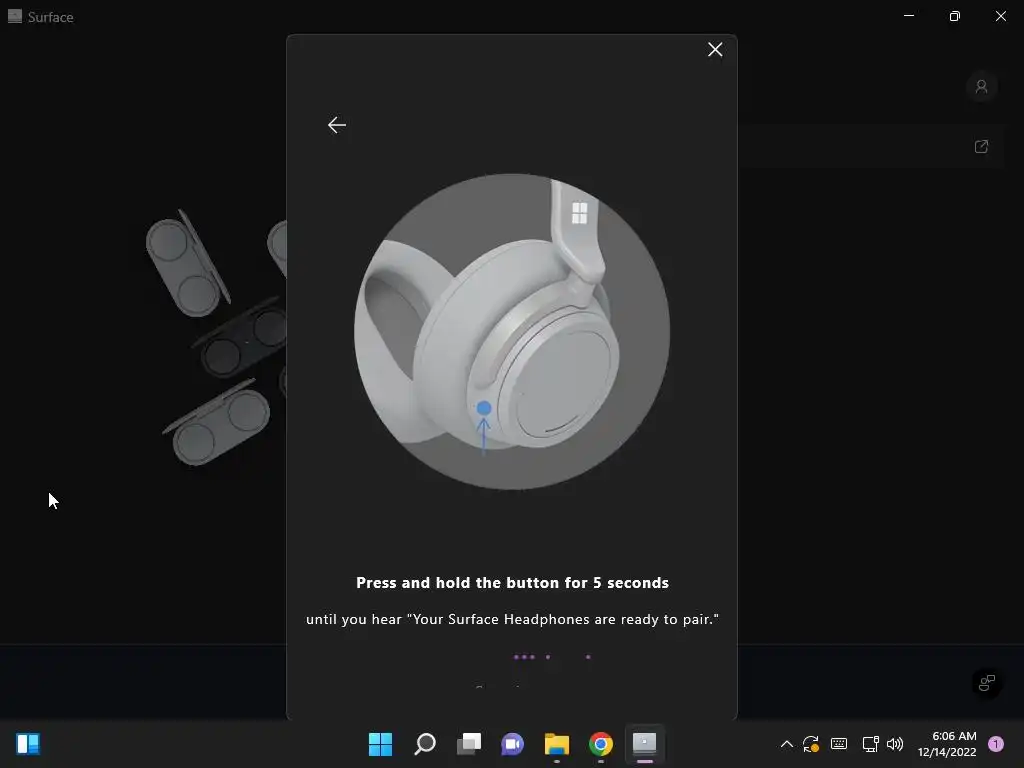This screenshot has width=1024, height=768.
Task: Open Google Chrome from taskbar
Action: [601, 744]
